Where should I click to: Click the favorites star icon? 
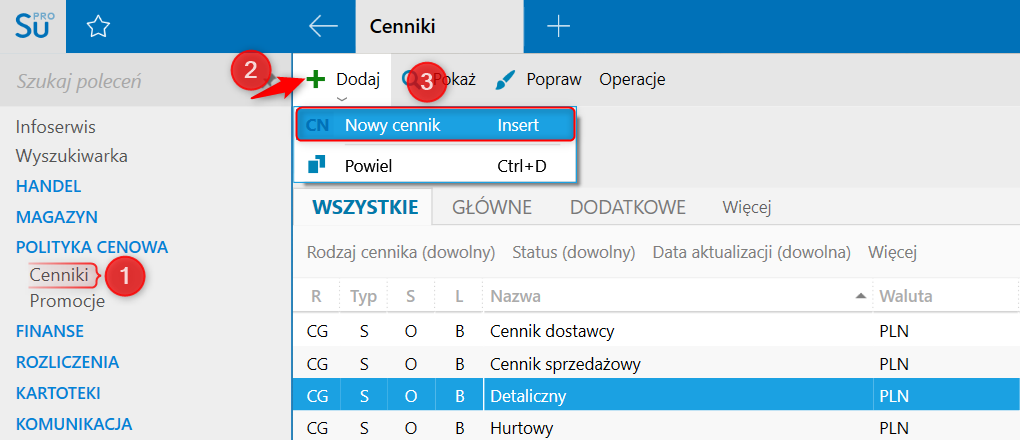(x=97, y=27)
